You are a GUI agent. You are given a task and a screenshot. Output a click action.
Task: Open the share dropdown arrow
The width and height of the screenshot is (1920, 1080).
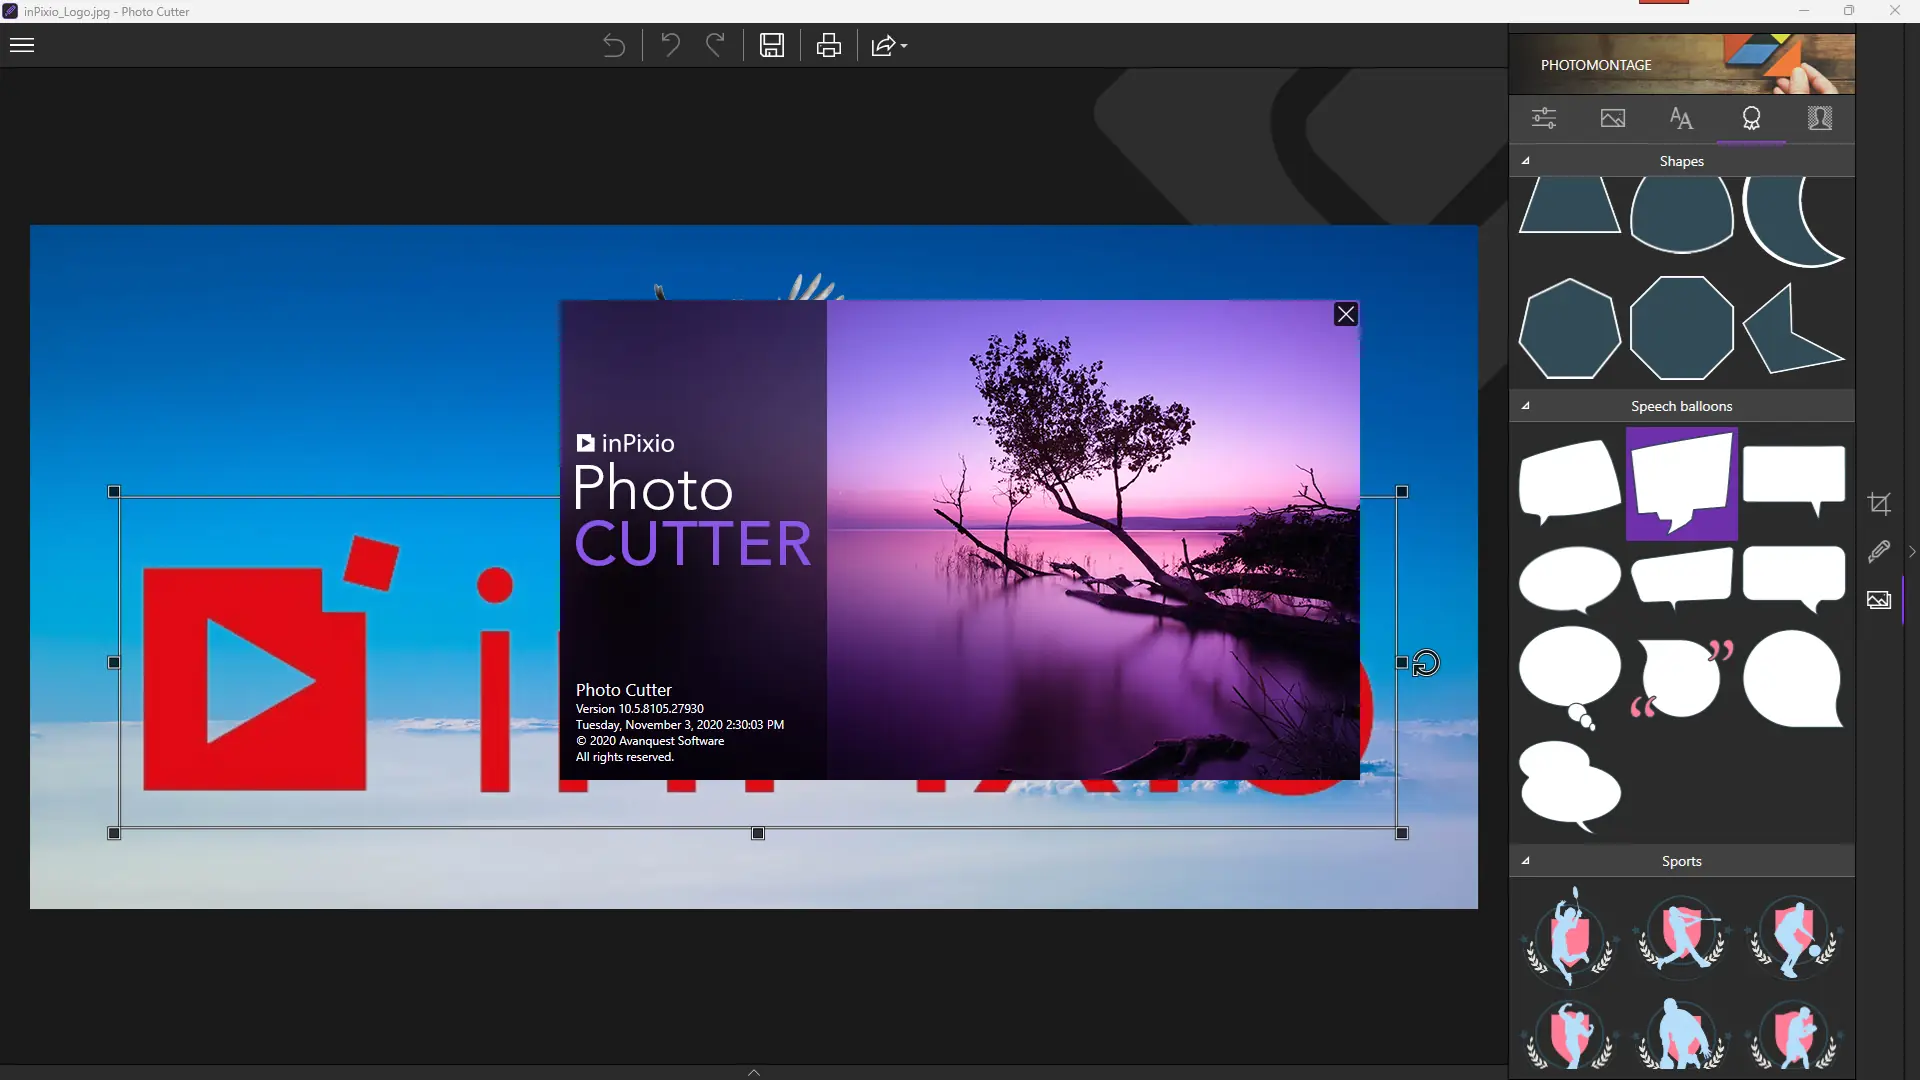(x=904, y=46)
